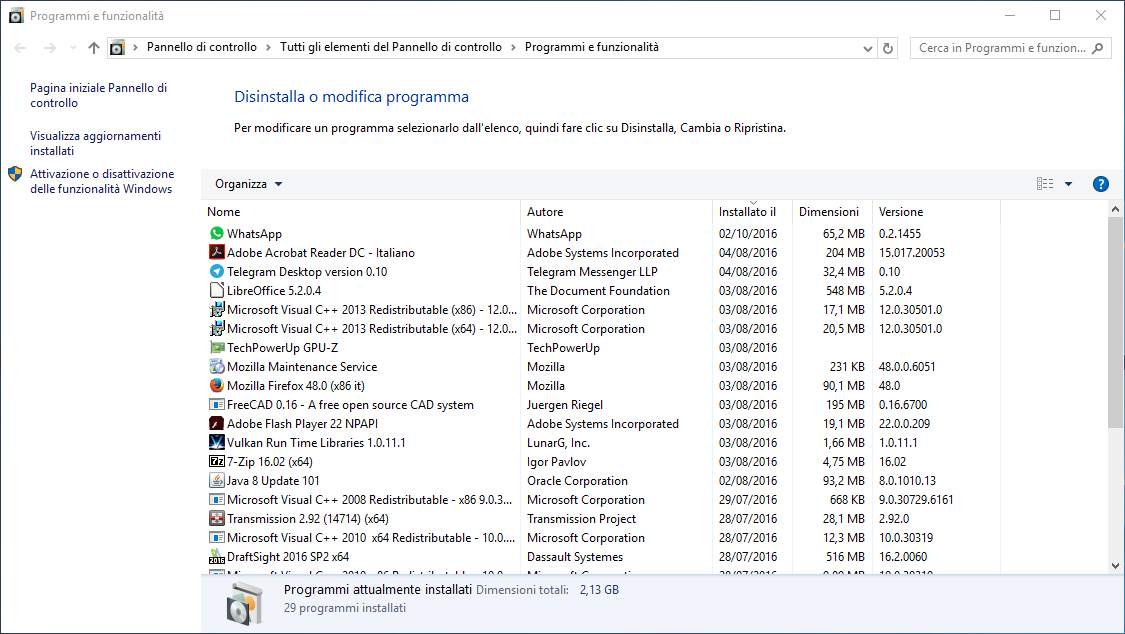Click the vertical scrollbar thumb
Image resolution: width=1125 pixels, height=634 pixels.
point(1115,323)
